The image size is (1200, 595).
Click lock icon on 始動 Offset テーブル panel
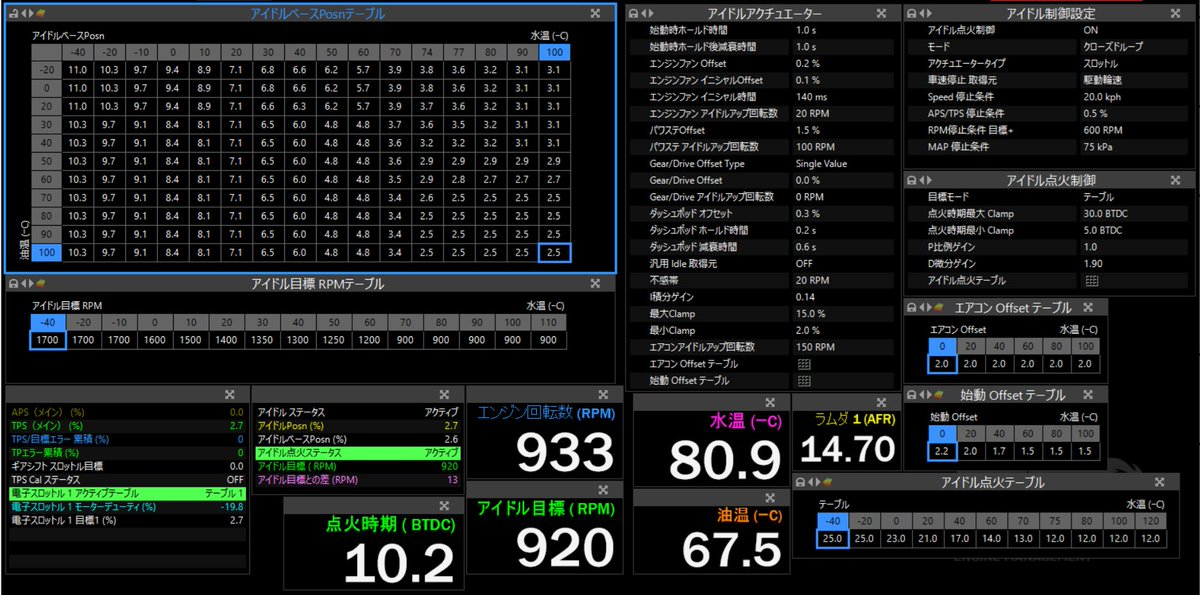click(x=911, y=395)
